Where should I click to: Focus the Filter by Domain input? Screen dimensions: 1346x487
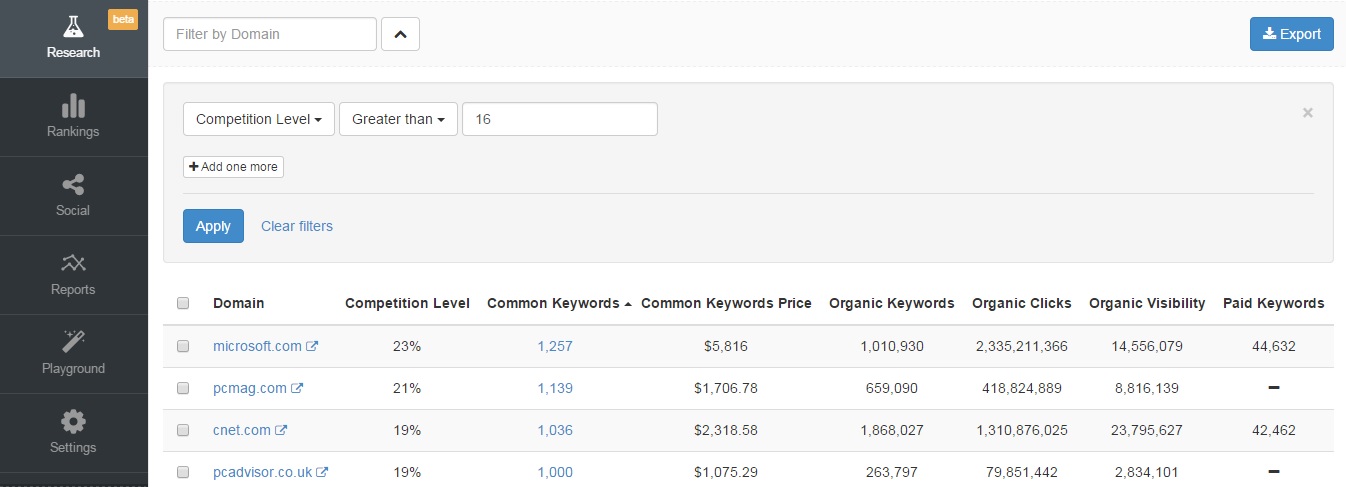(x=270, y=34)
